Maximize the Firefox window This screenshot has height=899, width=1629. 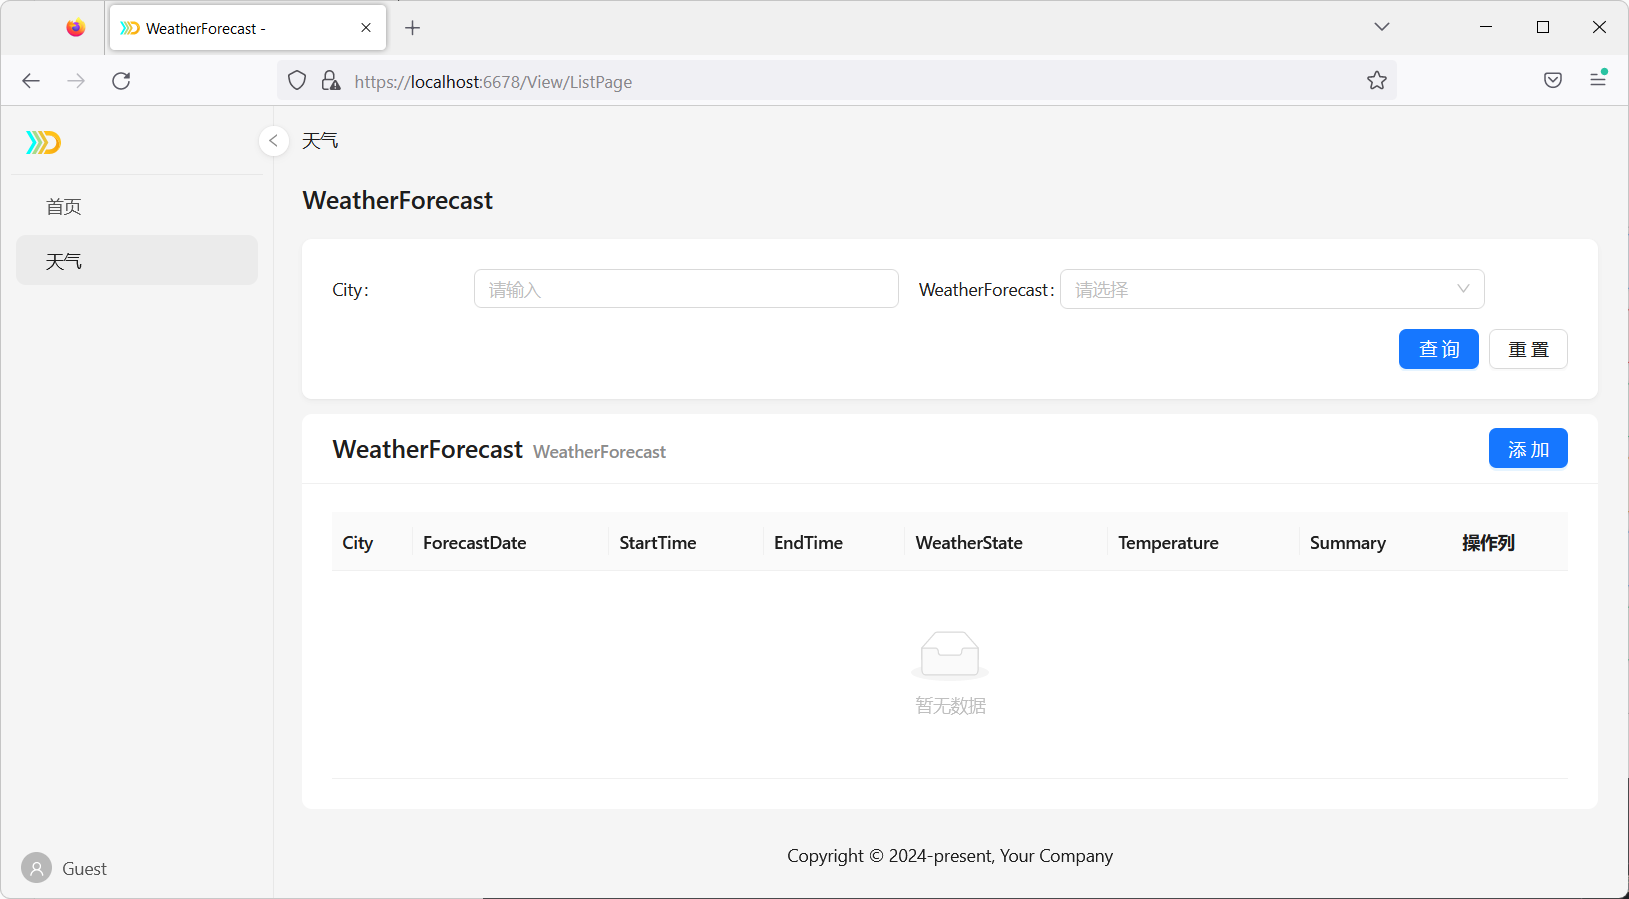tap(1543, 27)
